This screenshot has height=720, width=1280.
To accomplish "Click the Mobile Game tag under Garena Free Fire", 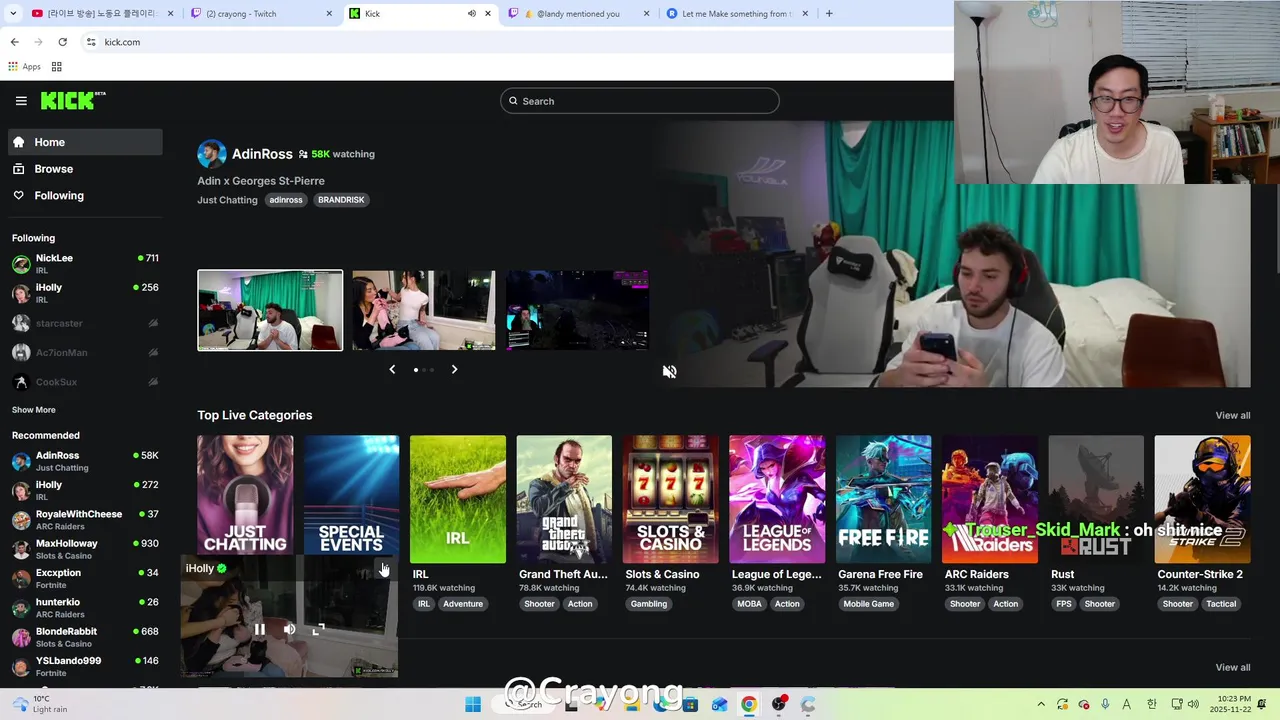I will click(868, 604).
